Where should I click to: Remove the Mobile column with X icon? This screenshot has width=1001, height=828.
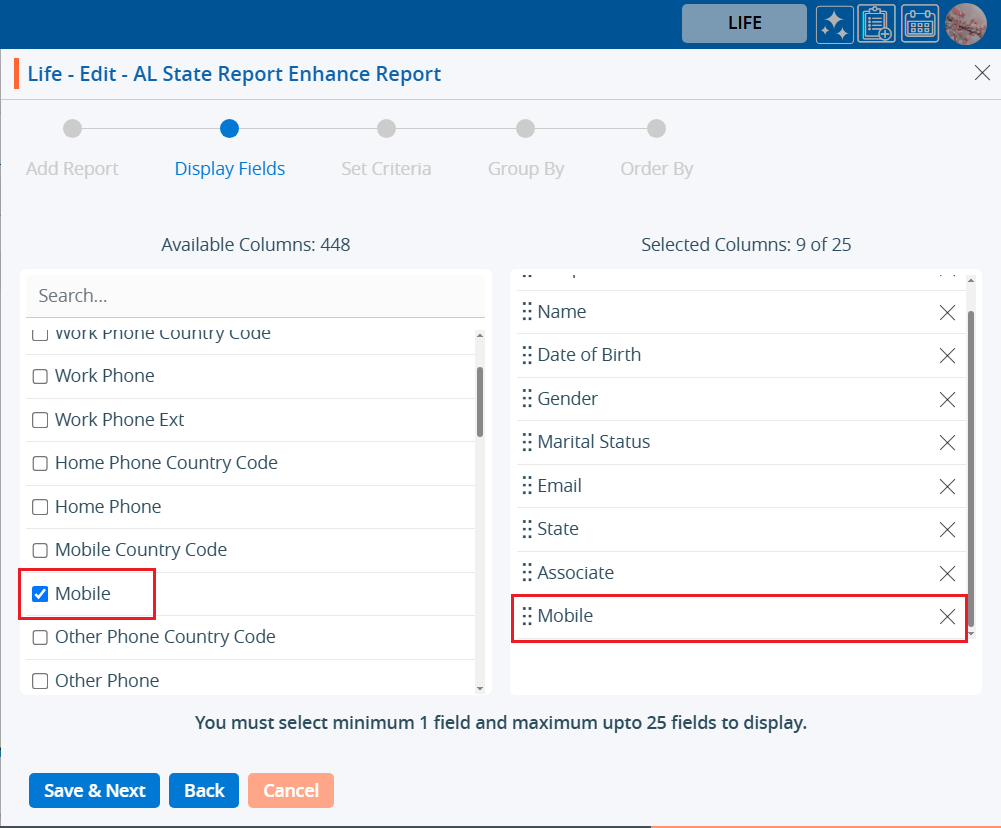[x=947, y=617]
